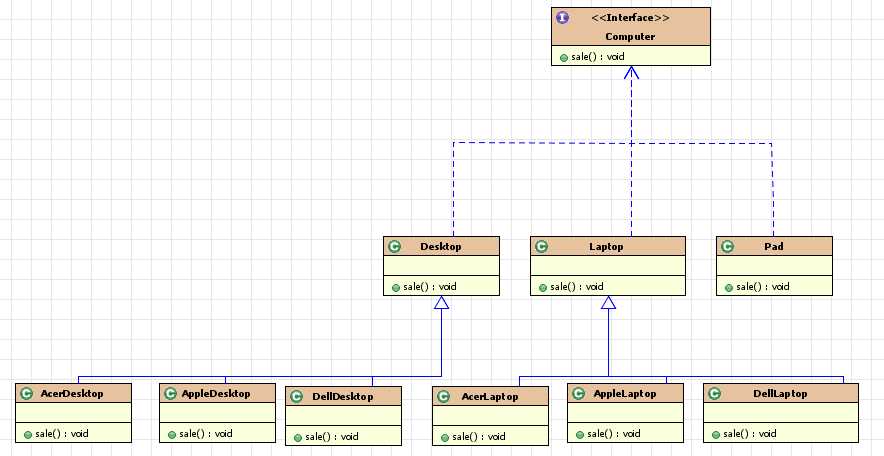Click the green class icon on Desktop
This screenshot has width=884, height=456.
(x=394, y=246)
